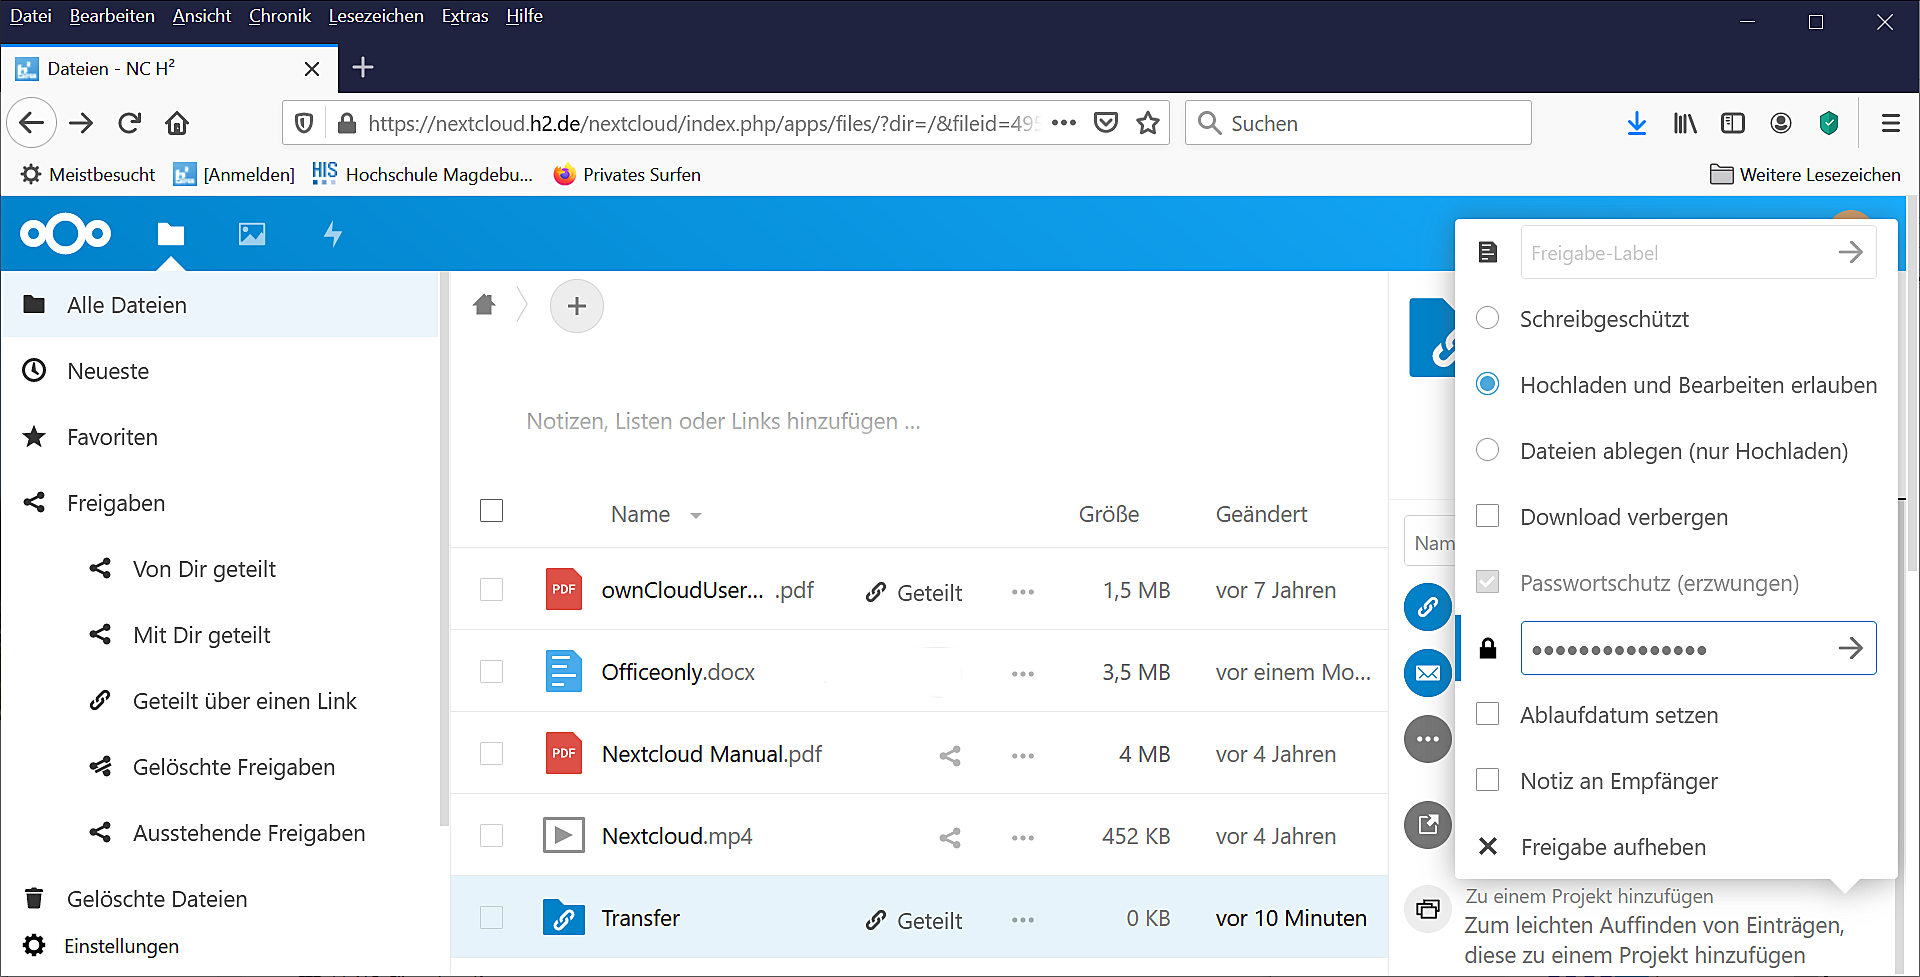
Task: Click the Firefox downloads arrow icon
Action: coord(1636,123)
